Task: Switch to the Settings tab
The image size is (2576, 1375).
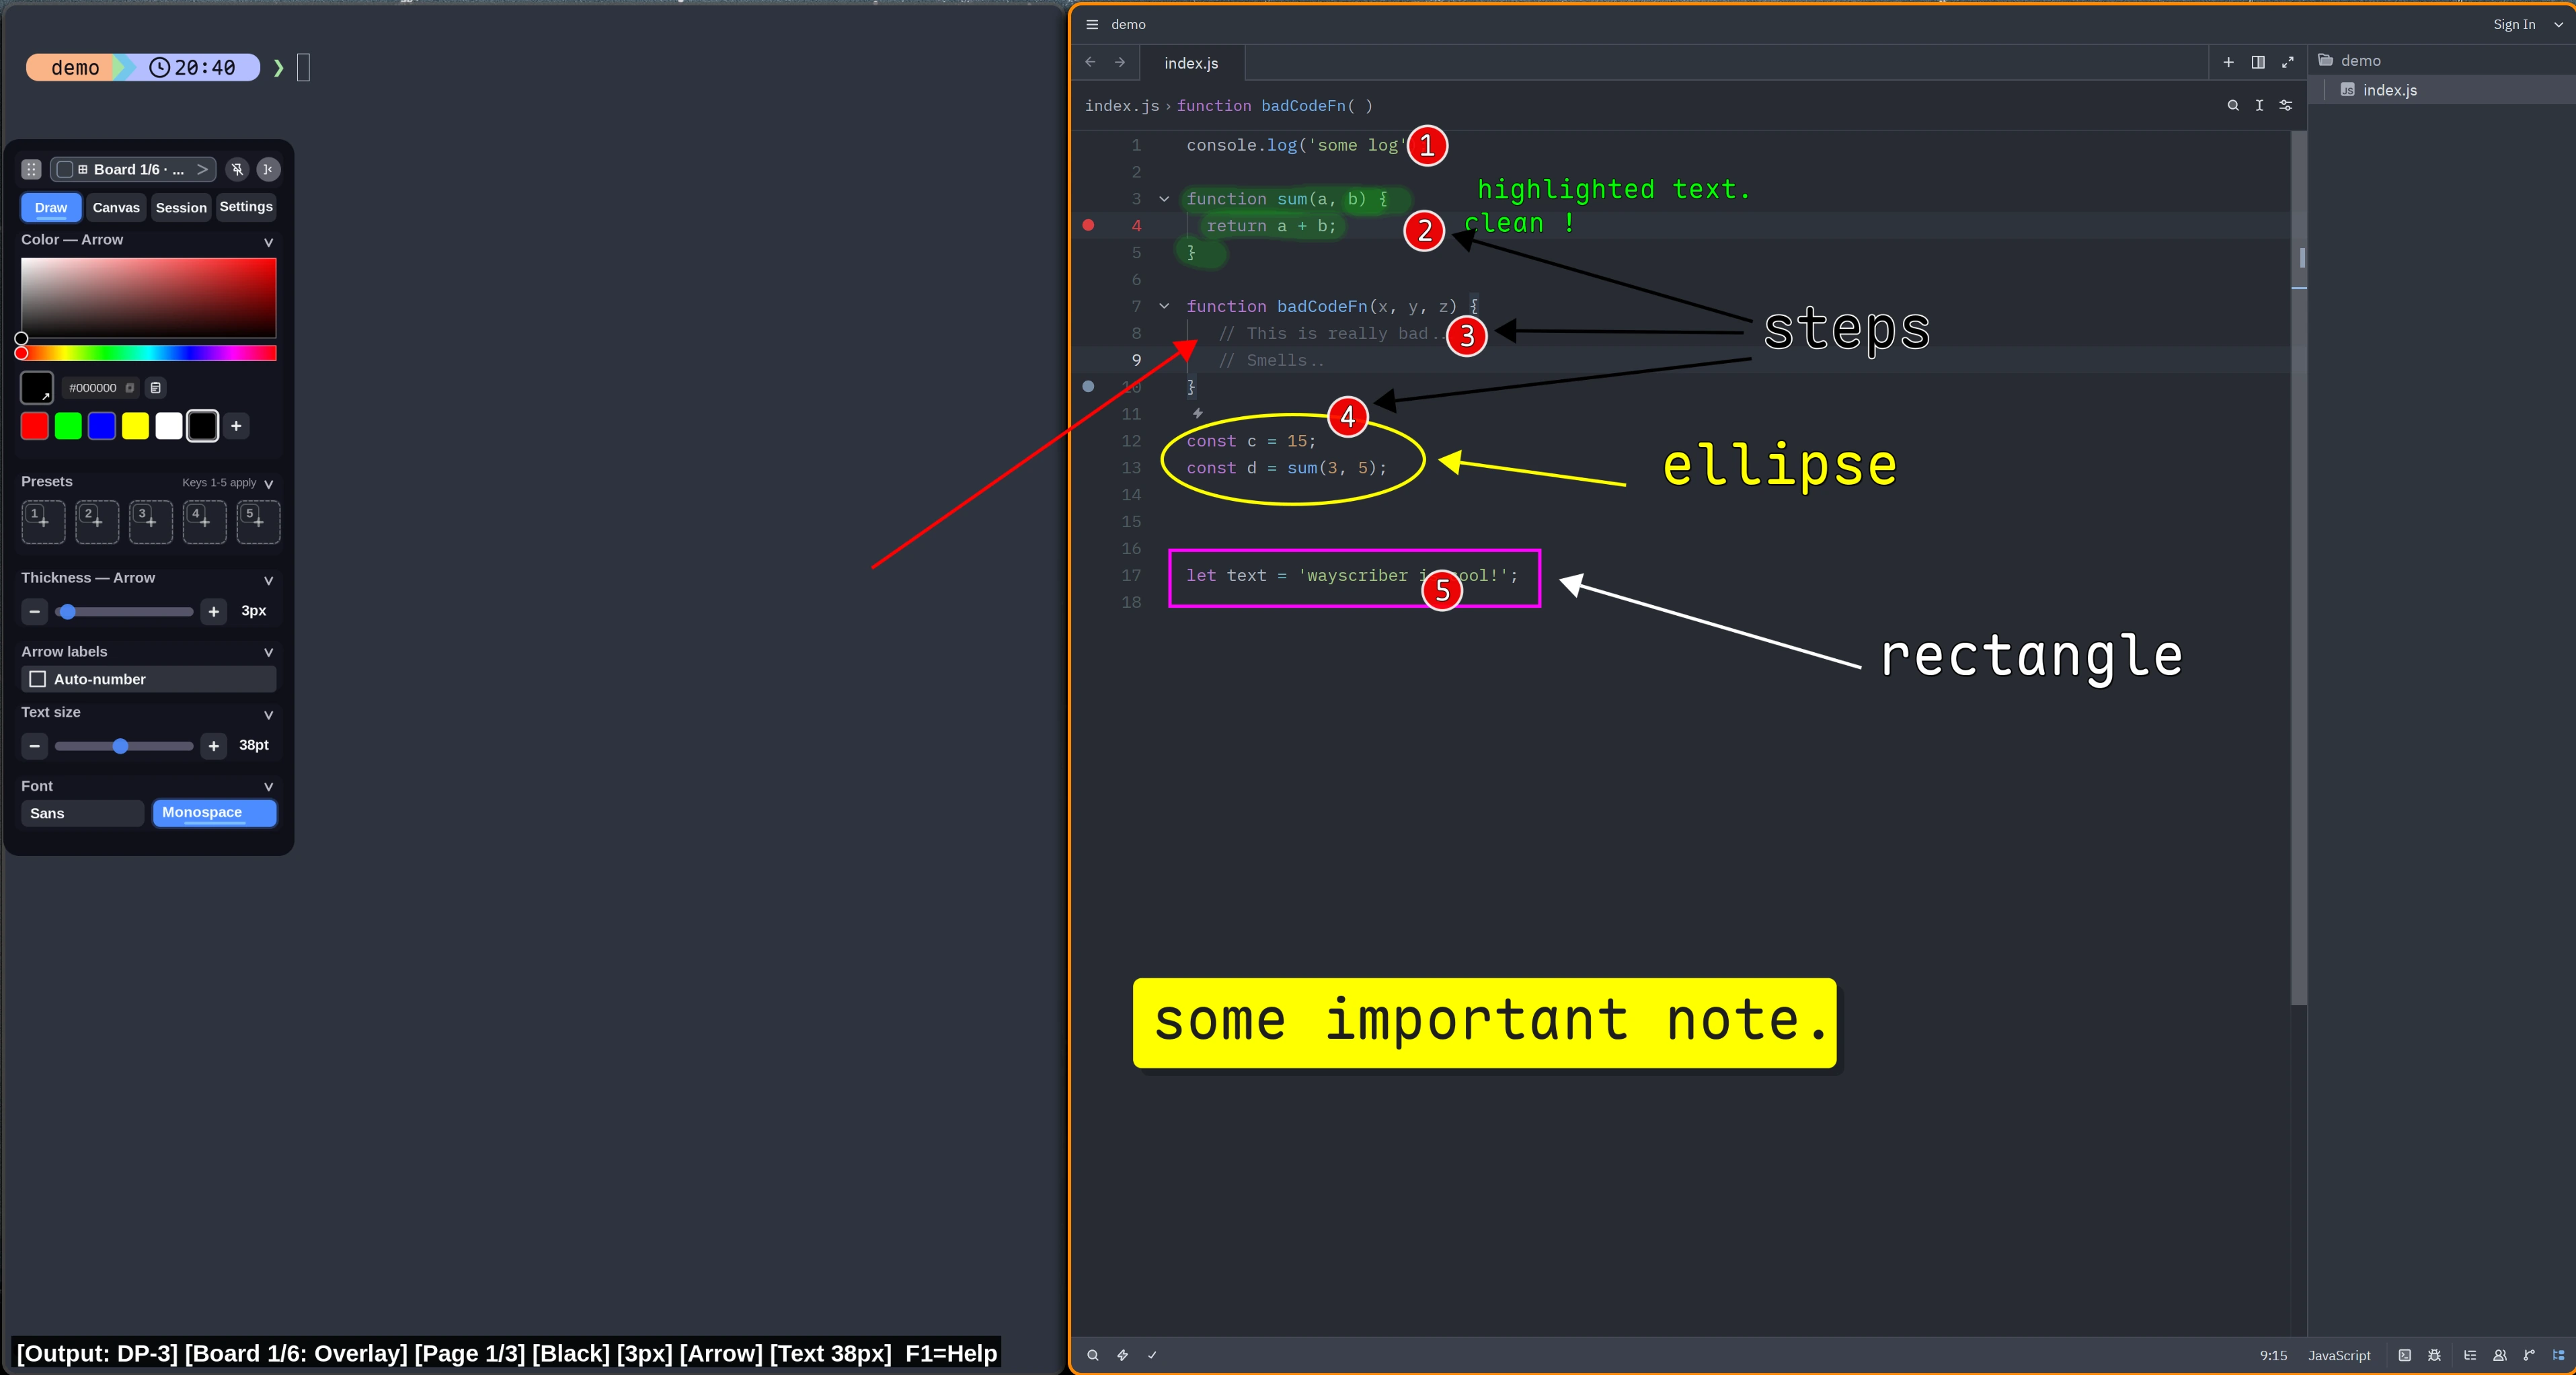Action: (x=246, y=207)
